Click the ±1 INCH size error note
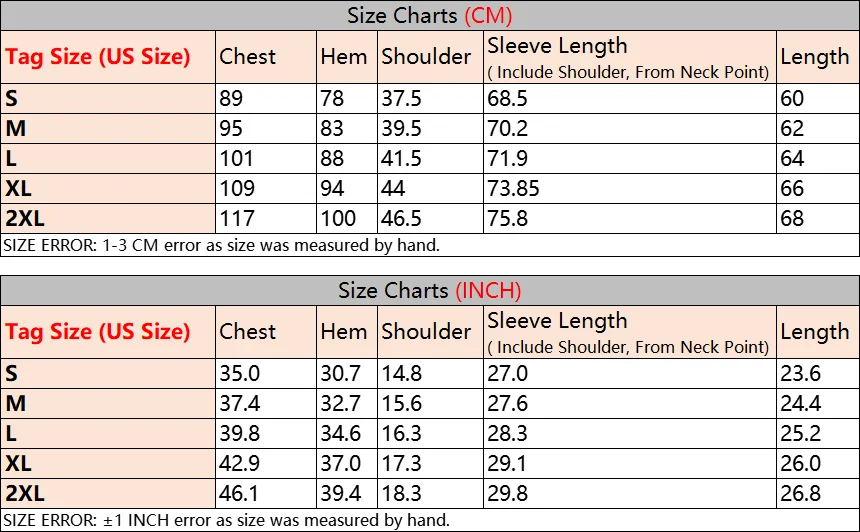 coord(227,520)
